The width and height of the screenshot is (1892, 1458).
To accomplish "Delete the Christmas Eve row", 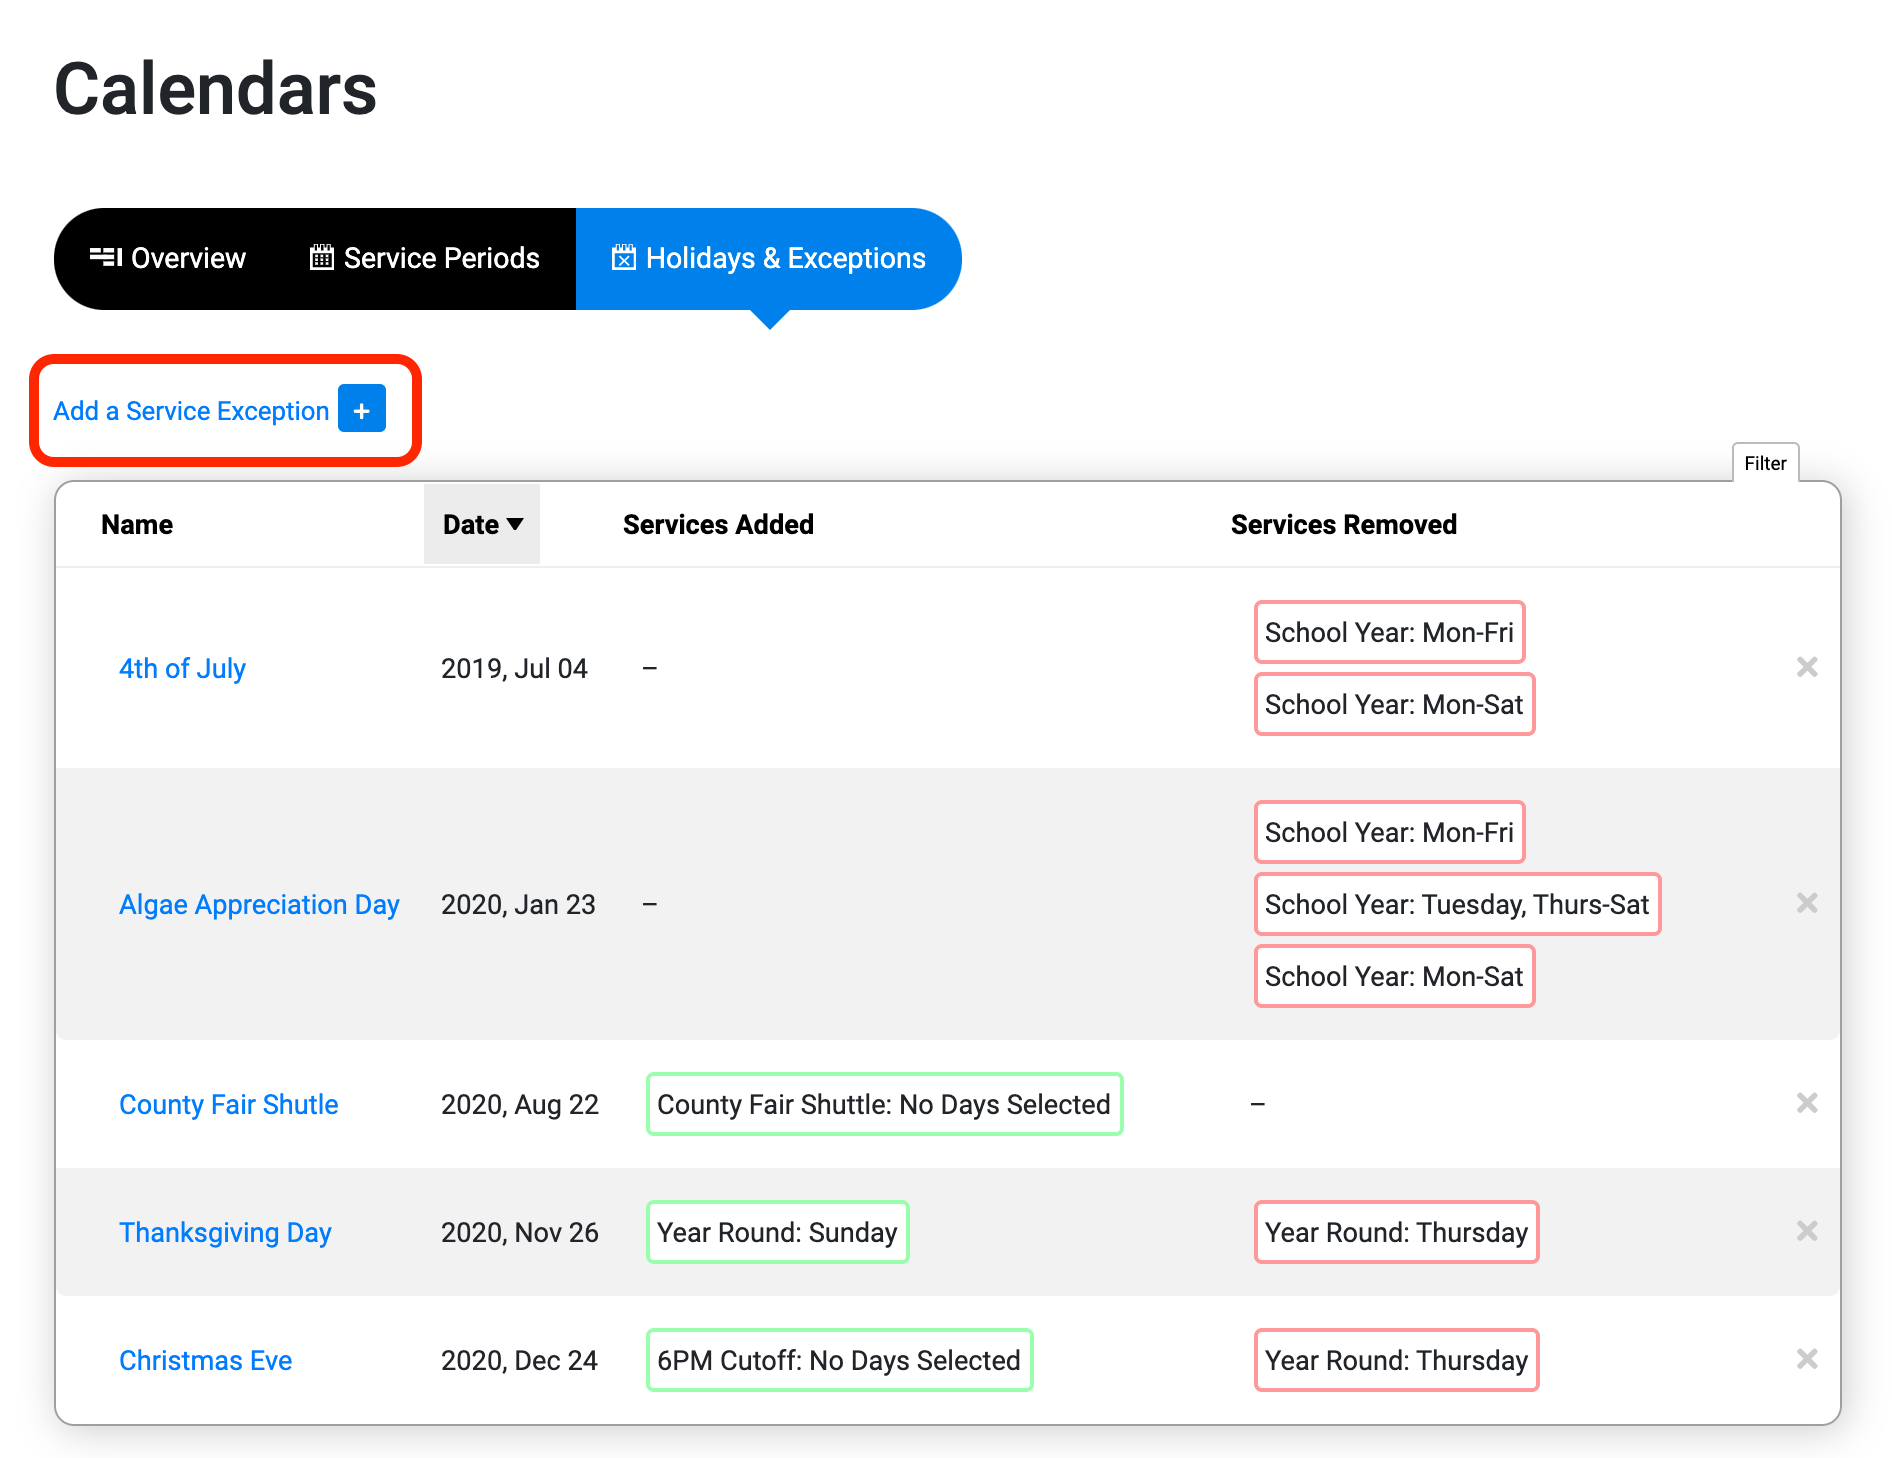I will click(1806, 1359).
